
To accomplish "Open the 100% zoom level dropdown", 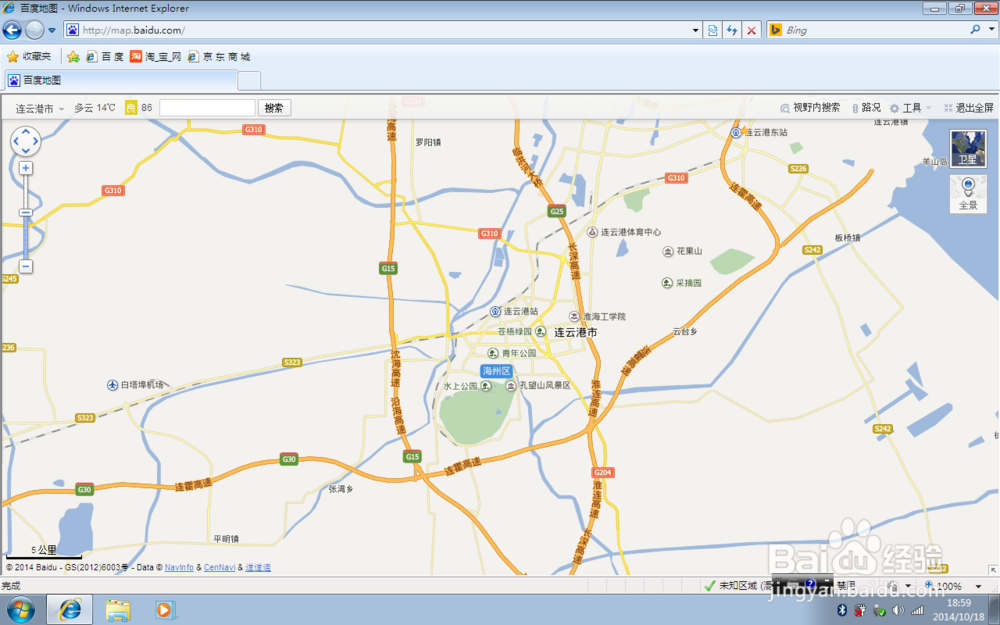I will point(979,585).
